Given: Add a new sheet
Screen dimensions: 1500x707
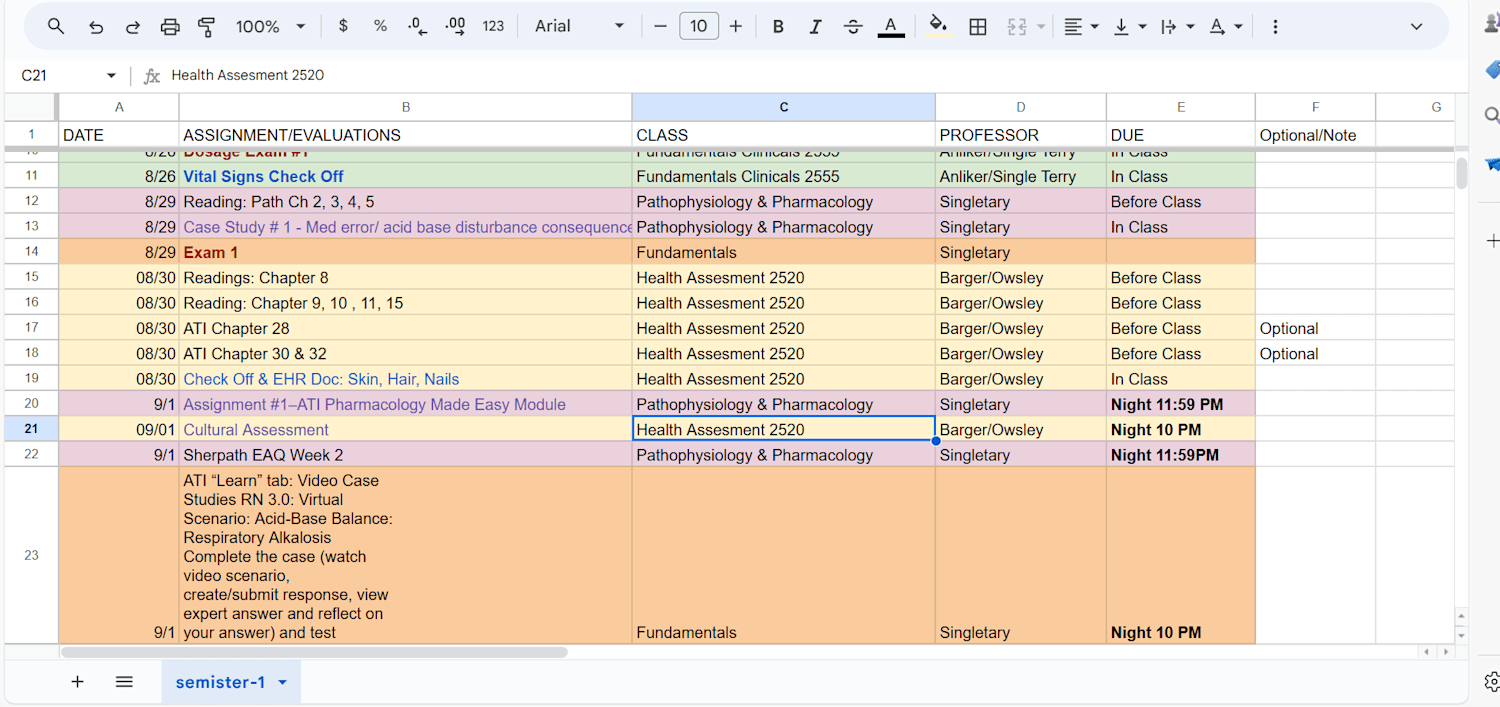Looking at the screenshot, I should point(77,682).
